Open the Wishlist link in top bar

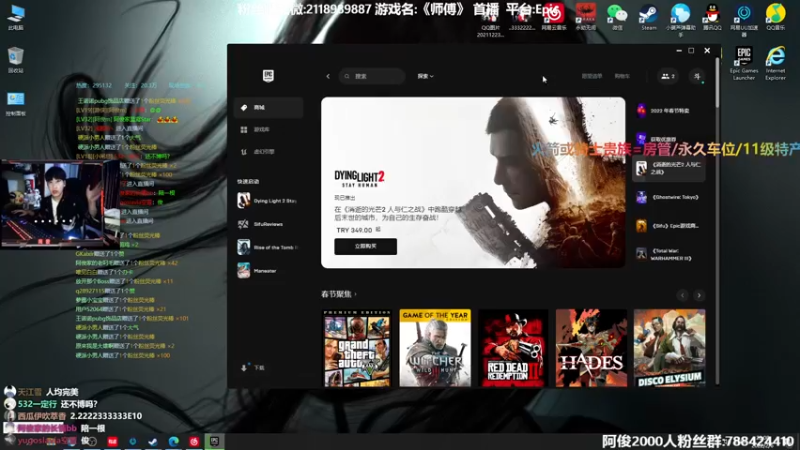(x=592, y=76)
